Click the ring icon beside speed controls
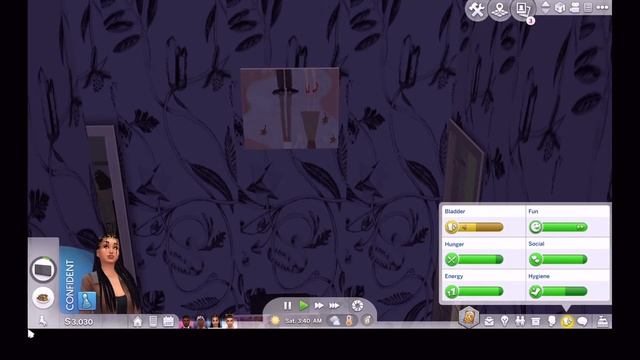640x360 pixels. 357,305
